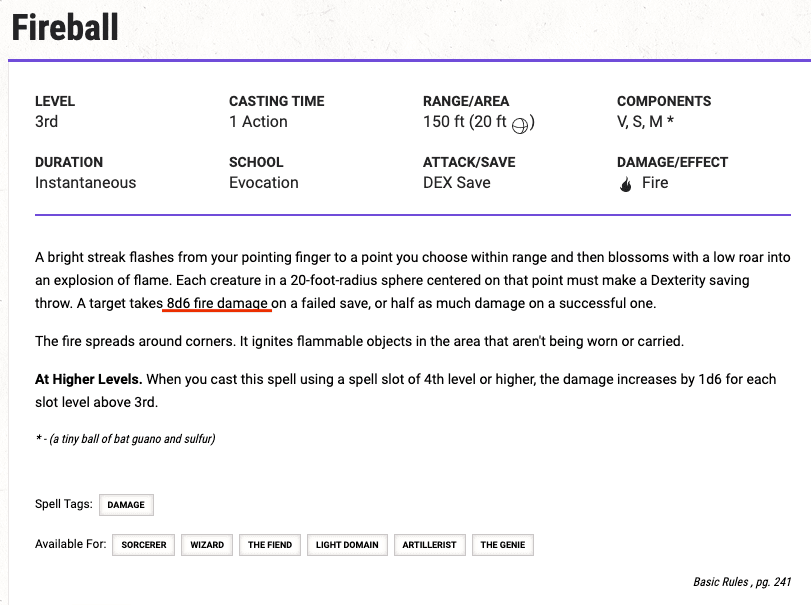Viewport: 811px width, 605px height.
Task: Click the Spell Tags: label
Action: [64, 504]
